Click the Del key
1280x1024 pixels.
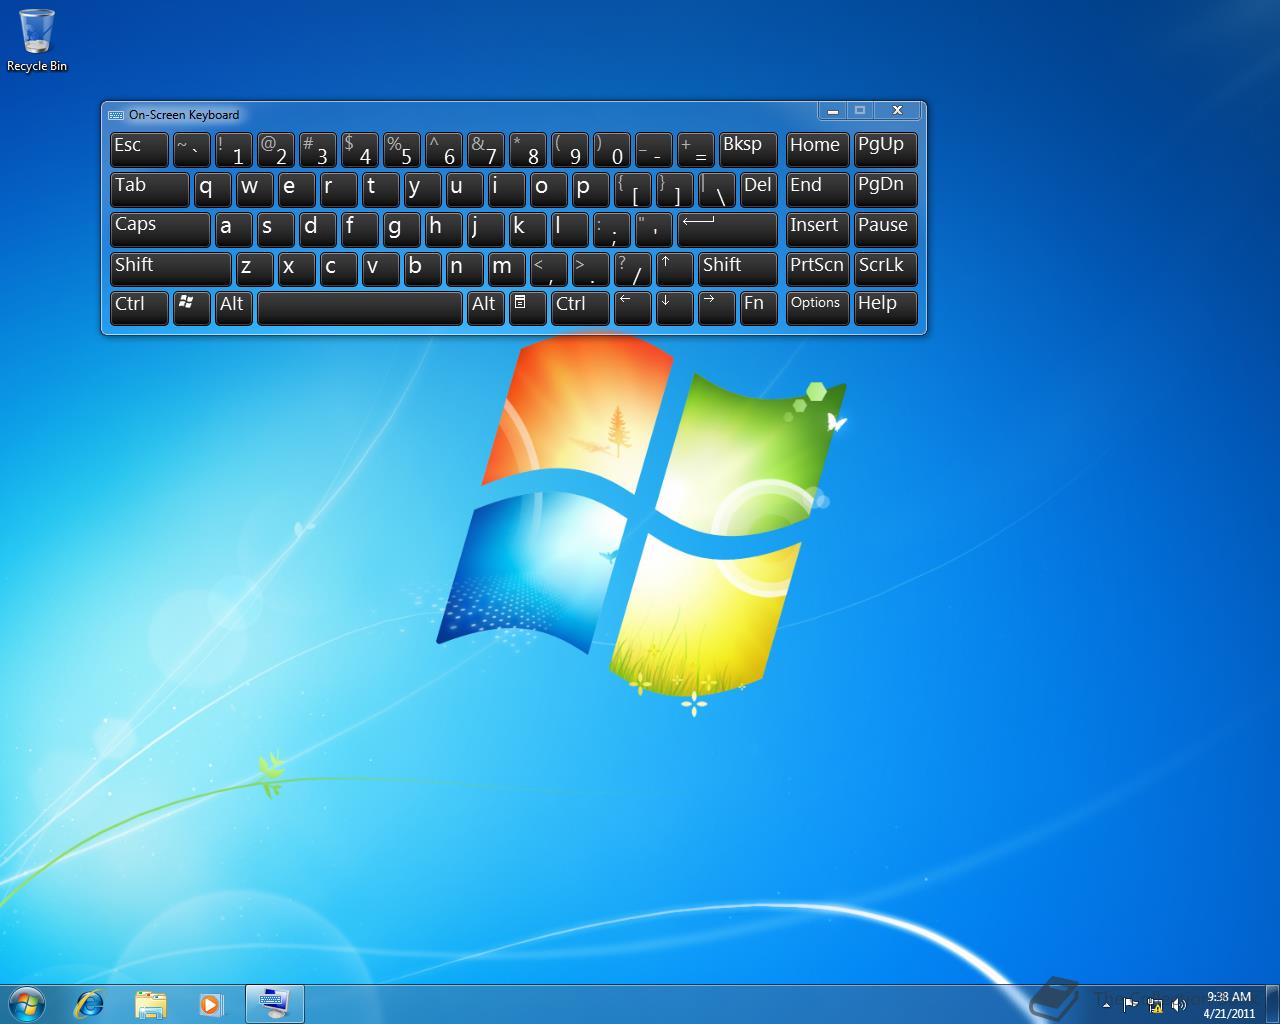pyautogui.click(x=758, y=189)
